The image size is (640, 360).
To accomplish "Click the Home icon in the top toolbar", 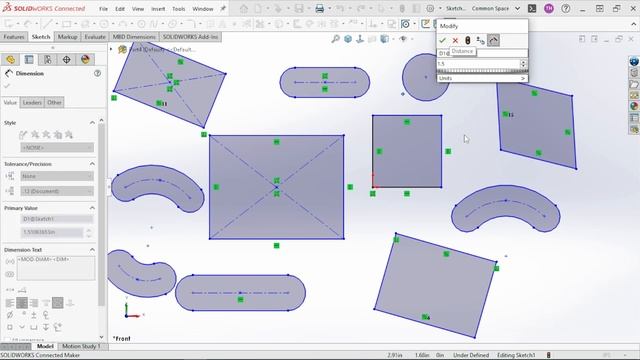I will tap(244, 9).
